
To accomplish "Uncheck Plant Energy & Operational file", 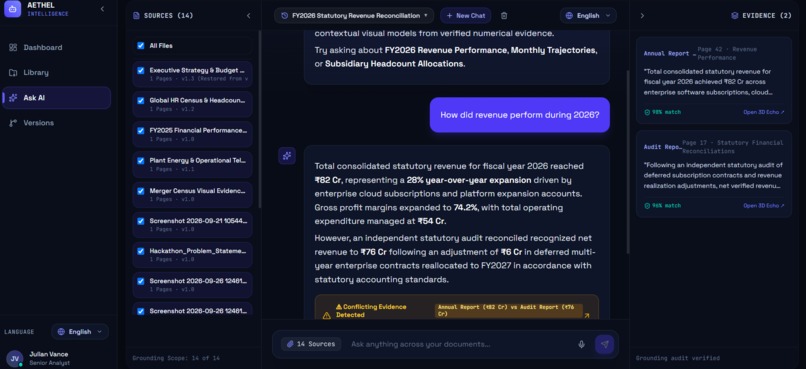I will pos(141,161).
